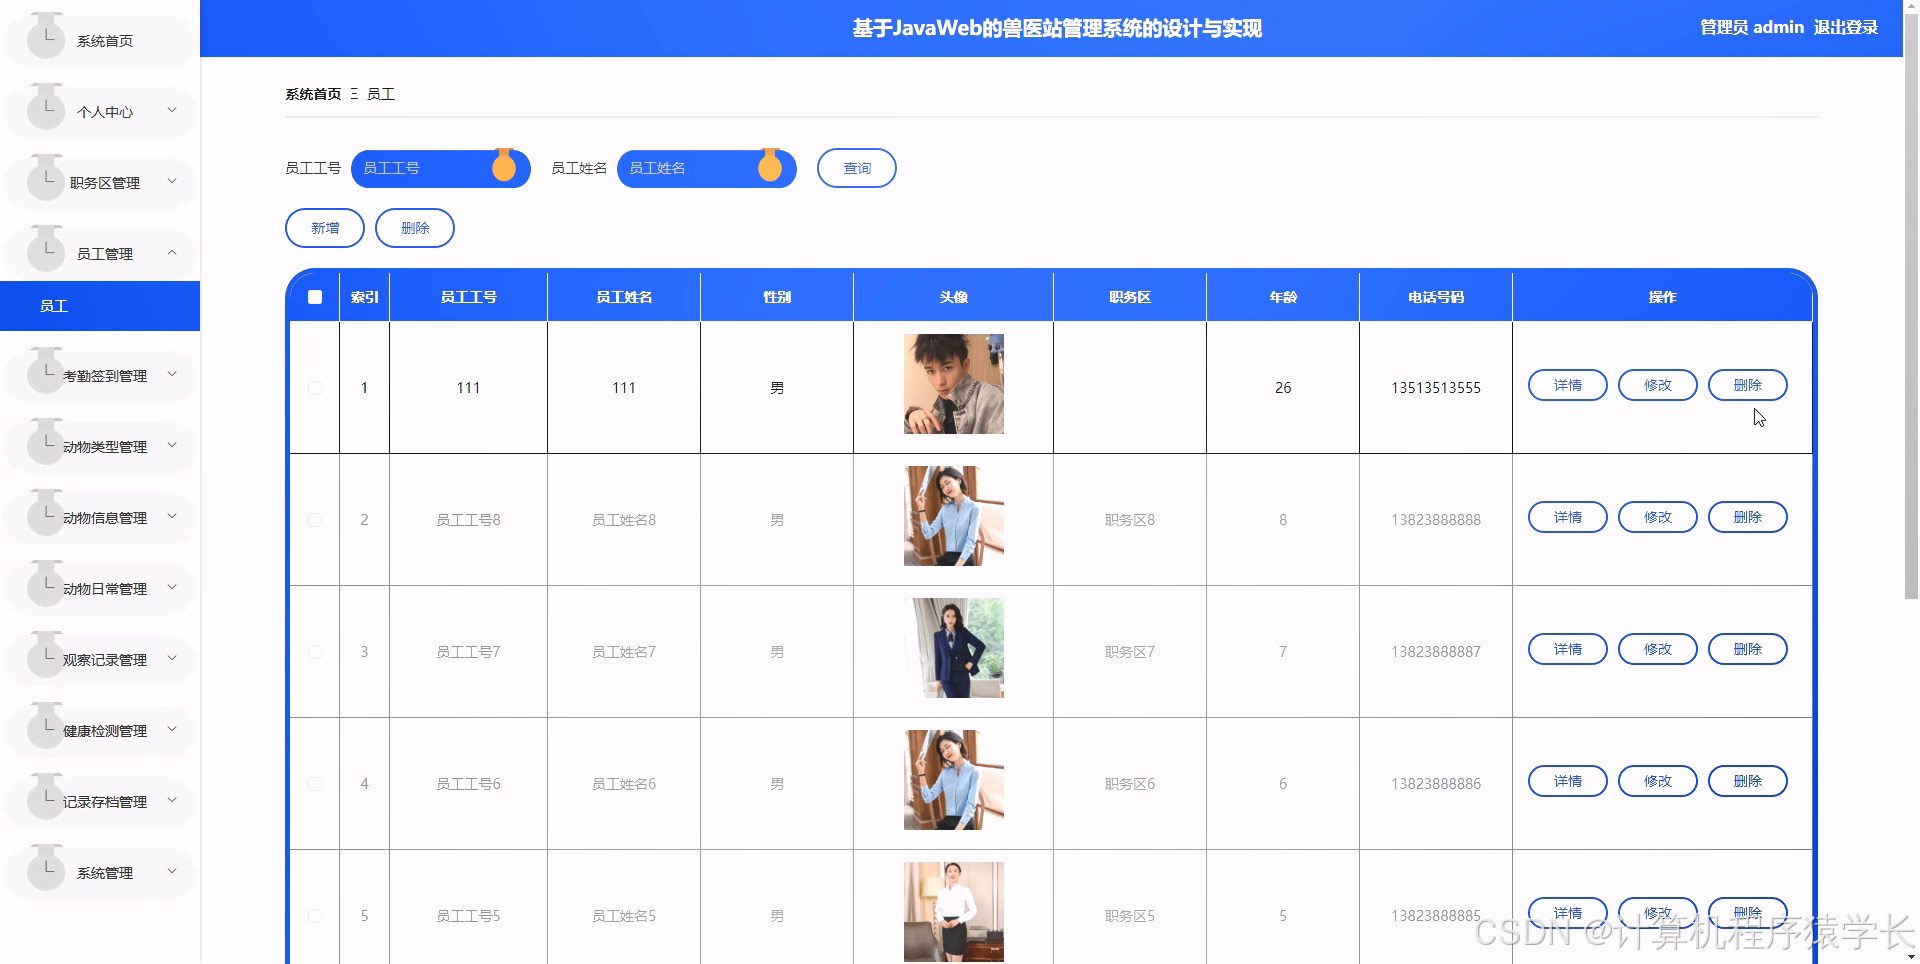The width and height of the screenshot is (1920, 964).
Task: Click 修改 for employee 111
Action: (x=1658, y=385)
